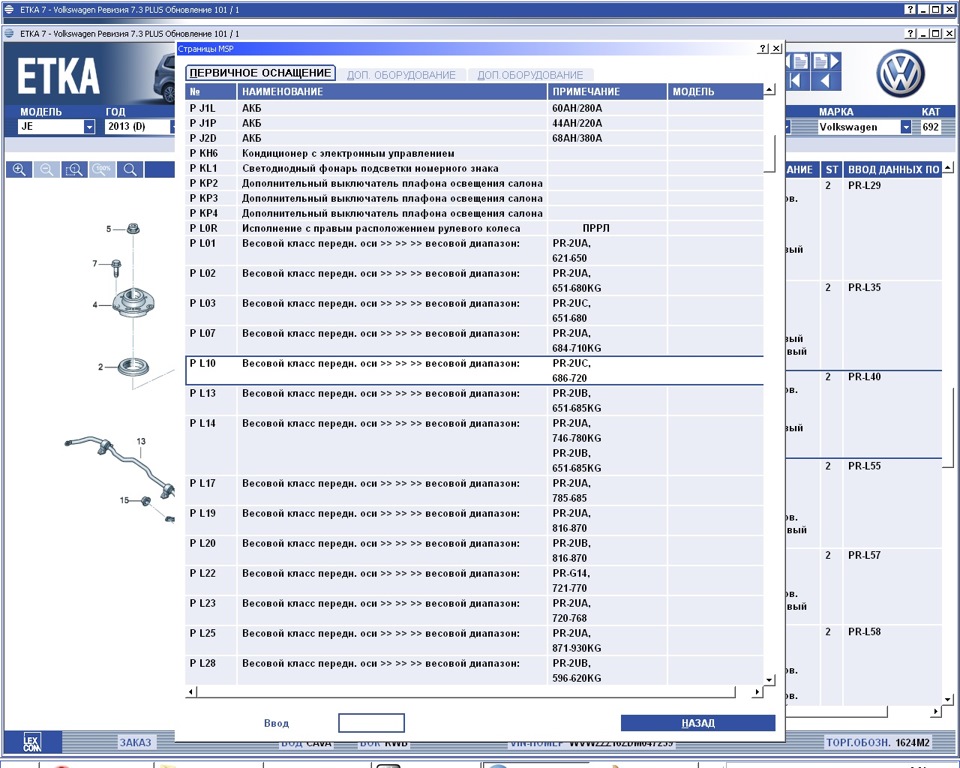Select row P L01 весовой класс
The height and width of the screenshot is (768, 960).
474,250
